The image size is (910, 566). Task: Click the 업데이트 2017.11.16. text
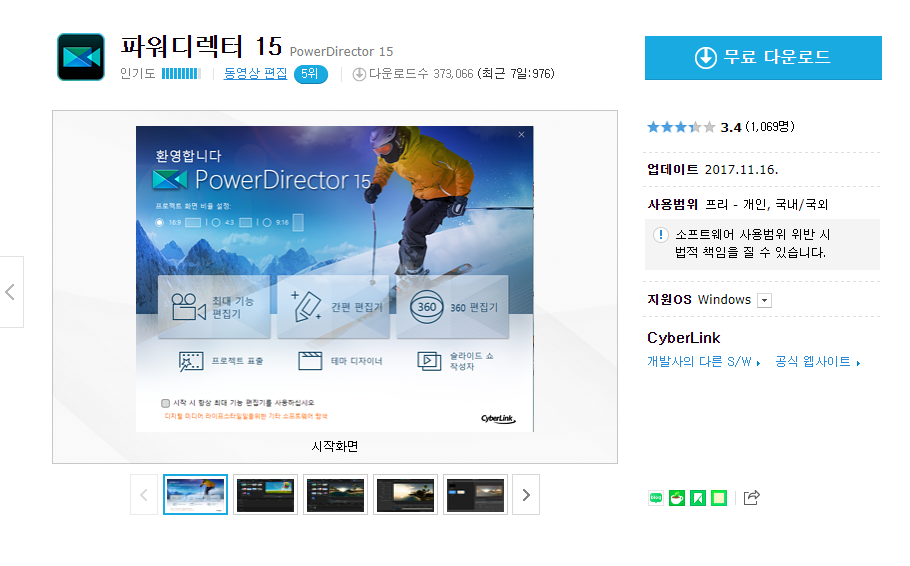pyautogui.click(x=713, y=170)
